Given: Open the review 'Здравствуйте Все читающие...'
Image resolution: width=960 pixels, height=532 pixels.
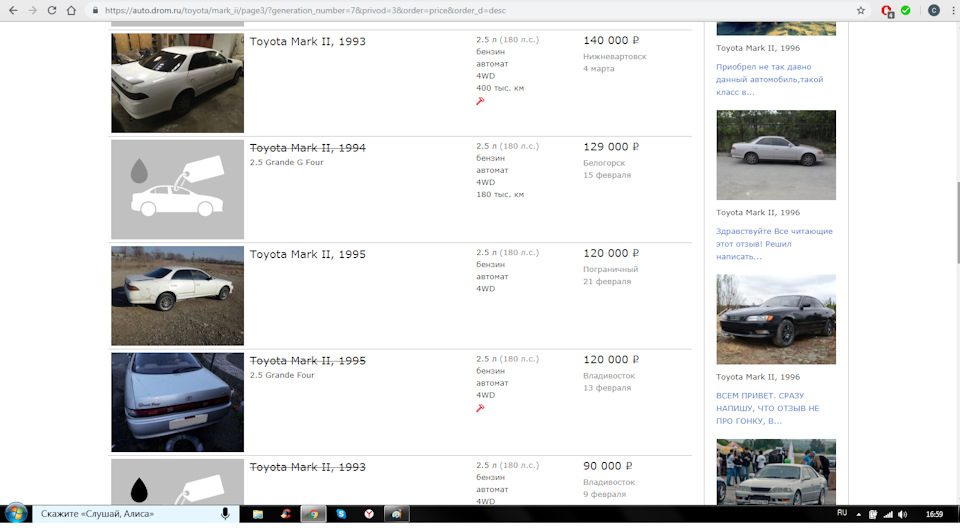Looking at the screenshot, I should pyautogui.click(x=774, y=244).
